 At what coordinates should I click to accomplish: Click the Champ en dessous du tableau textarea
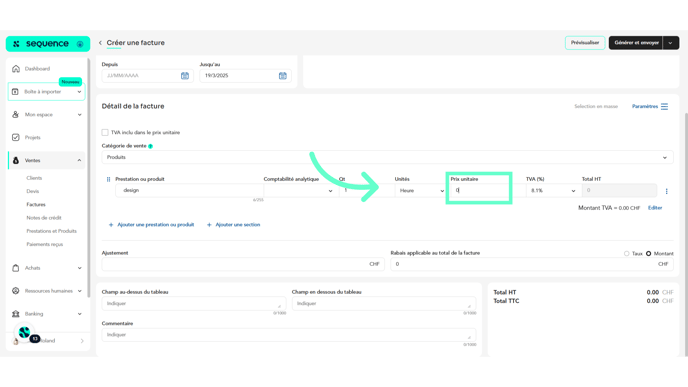tap(384, 304)
